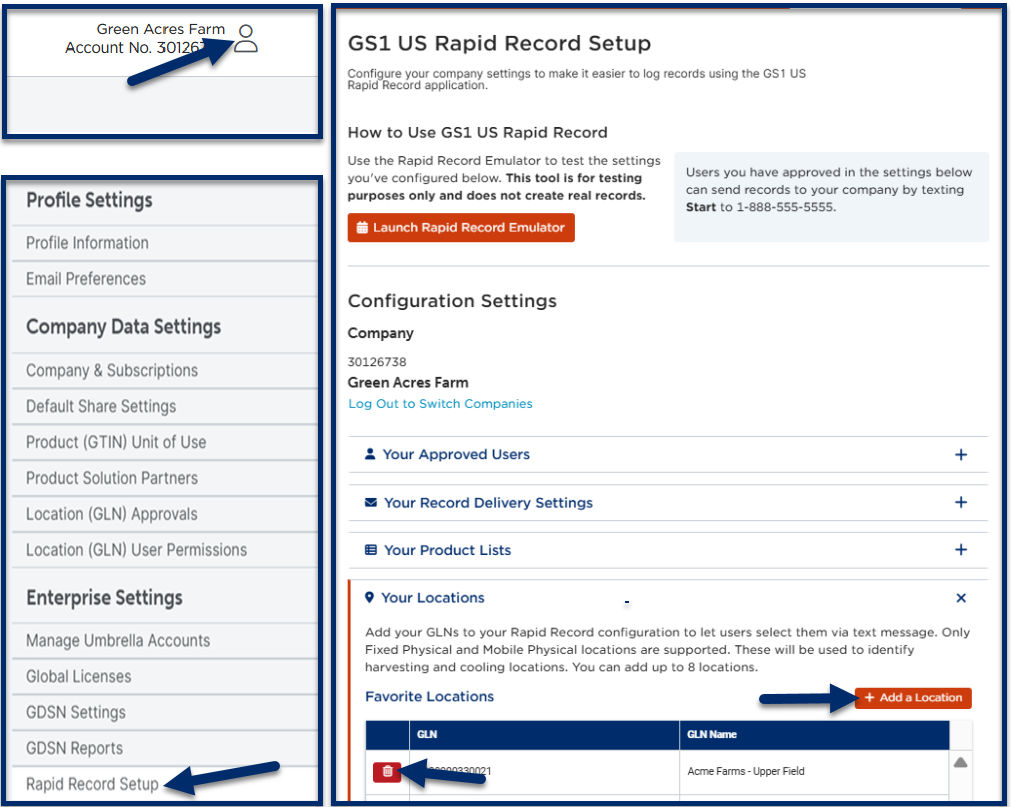The image size is (1011, 807).
Task: Click the Your Approved Users person icon
Action: tap(369, 454)
